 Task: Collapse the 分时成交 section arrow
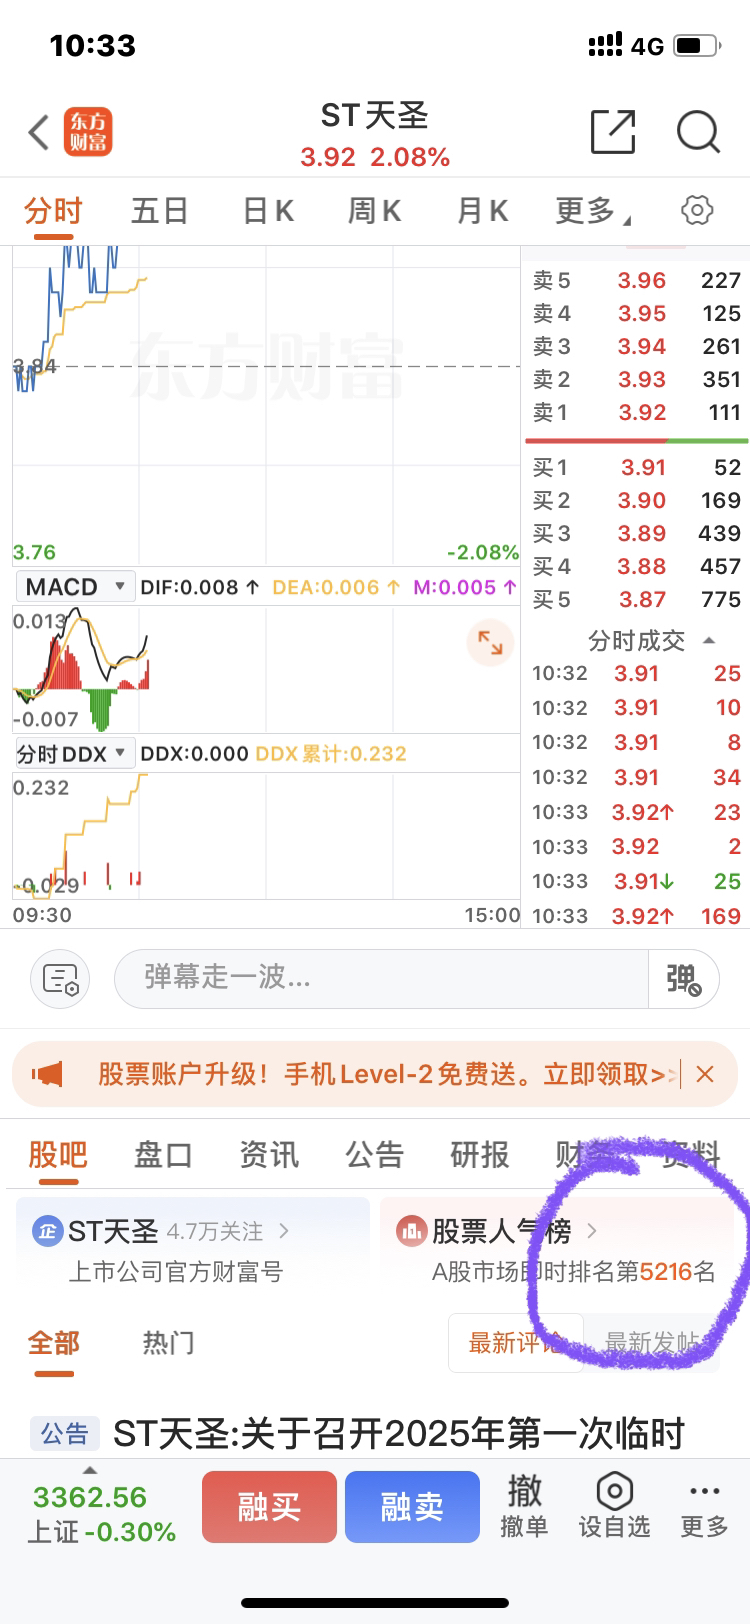(x=709, y=640)
